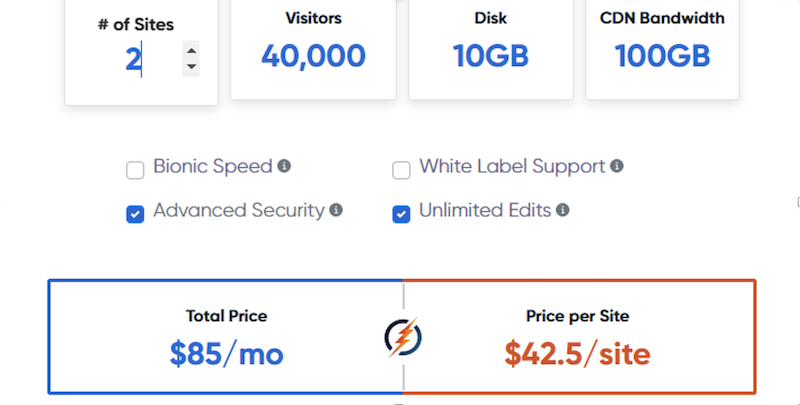This screenshot has height=405, width=800.
Task: Increase number of sites with the up arrow
Action: (191, 50)
